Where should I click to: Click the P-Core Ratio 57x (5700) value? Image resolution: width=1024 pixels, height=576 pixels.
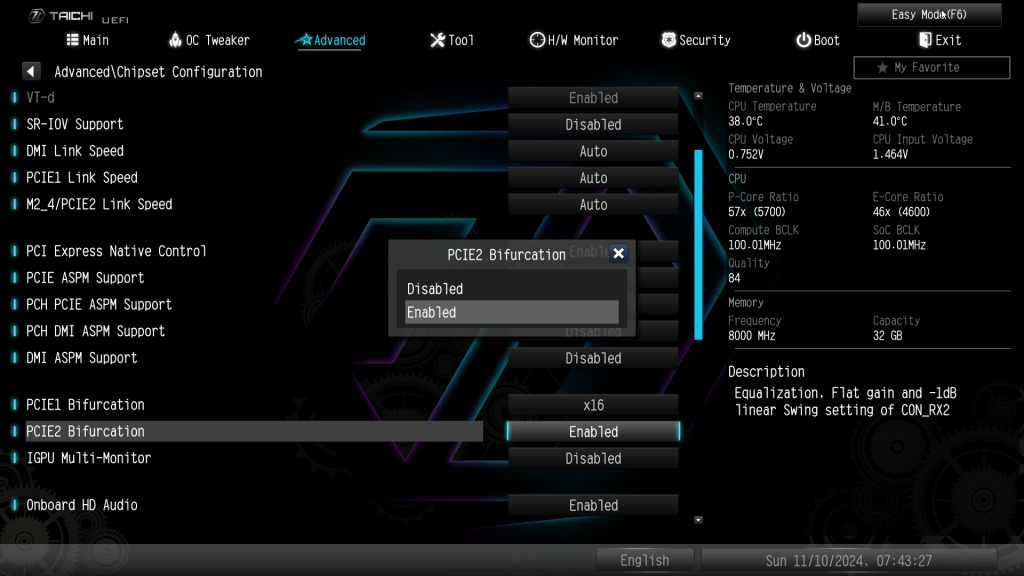[x=757, y=212]
